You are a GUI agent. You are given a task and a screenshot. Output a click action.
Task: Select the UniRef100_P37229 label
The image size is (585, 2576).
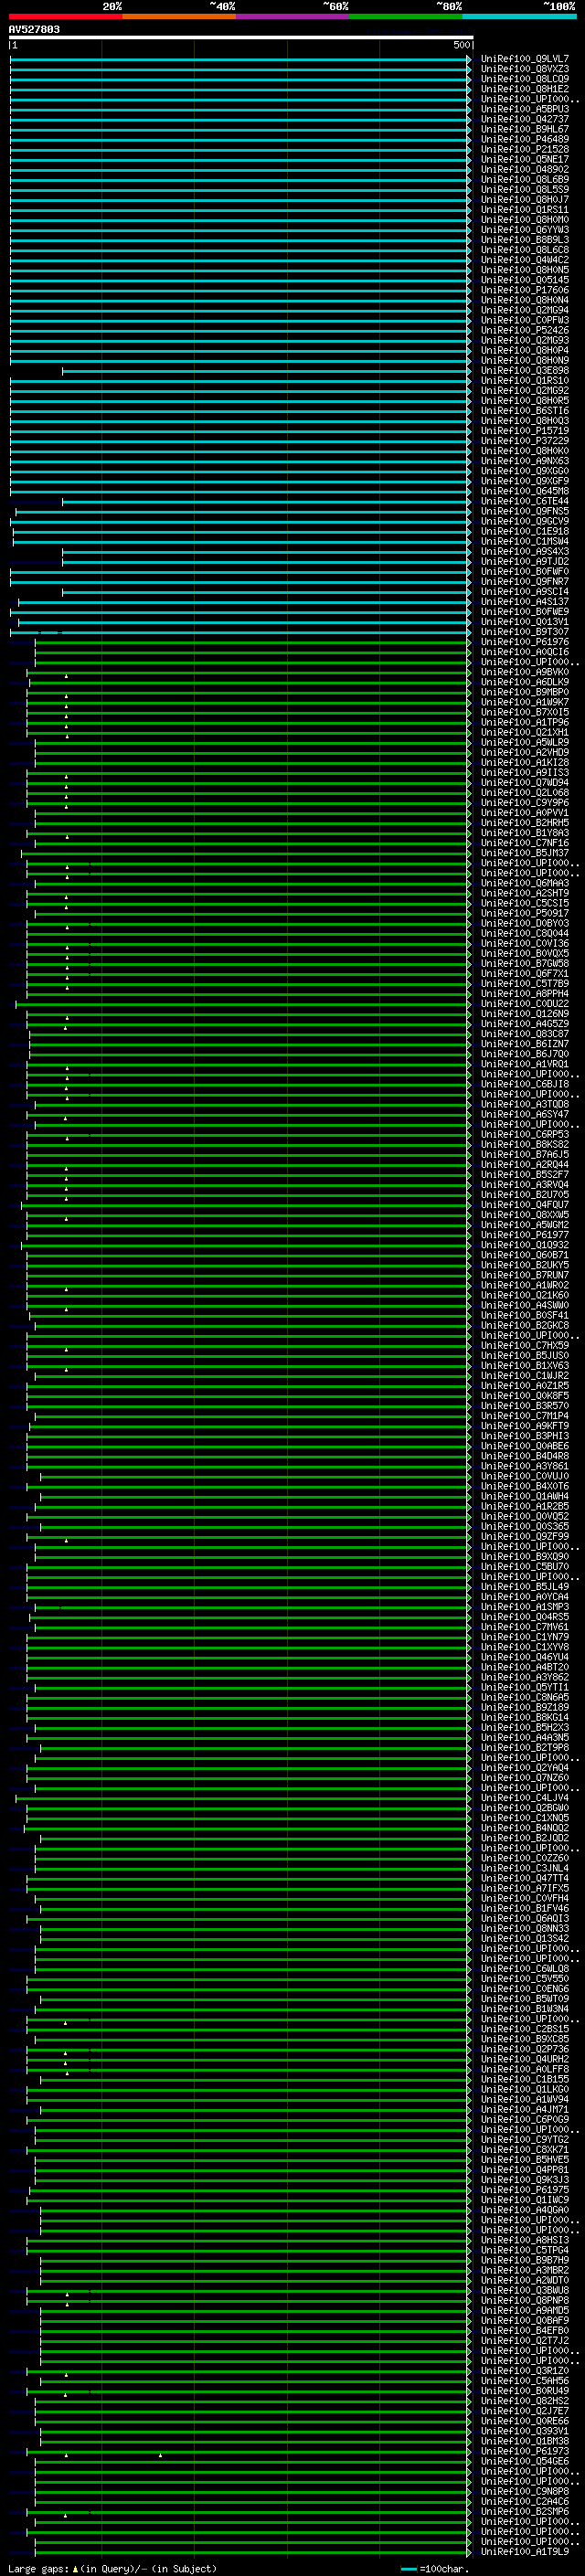pos(525,441)
